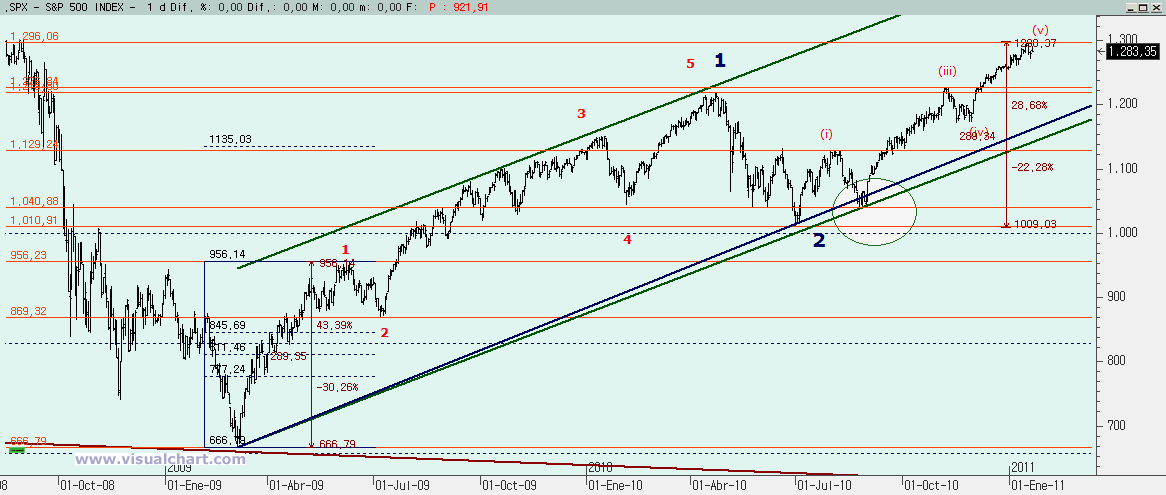
Task: Select the red wave 4 label
Action: (628, 239)
